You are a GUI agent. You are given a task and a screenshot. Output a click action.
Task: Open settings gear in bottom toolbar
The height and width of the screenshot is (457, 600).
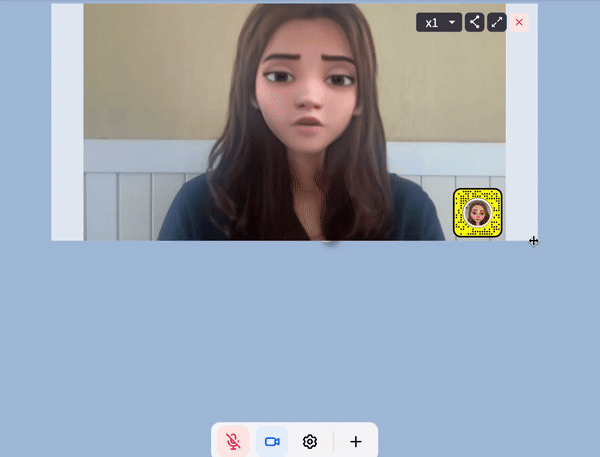coord(310,441)
